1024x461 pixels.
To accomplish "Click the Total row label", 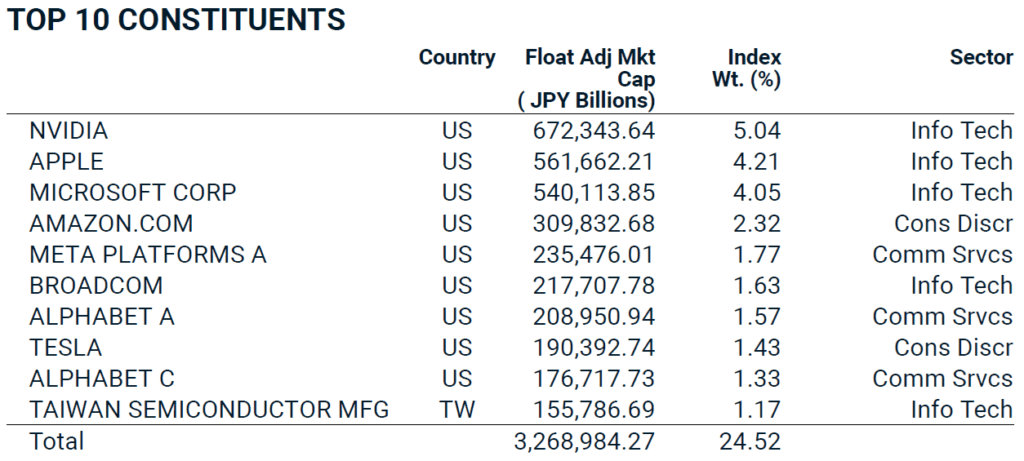I will 57,441.
